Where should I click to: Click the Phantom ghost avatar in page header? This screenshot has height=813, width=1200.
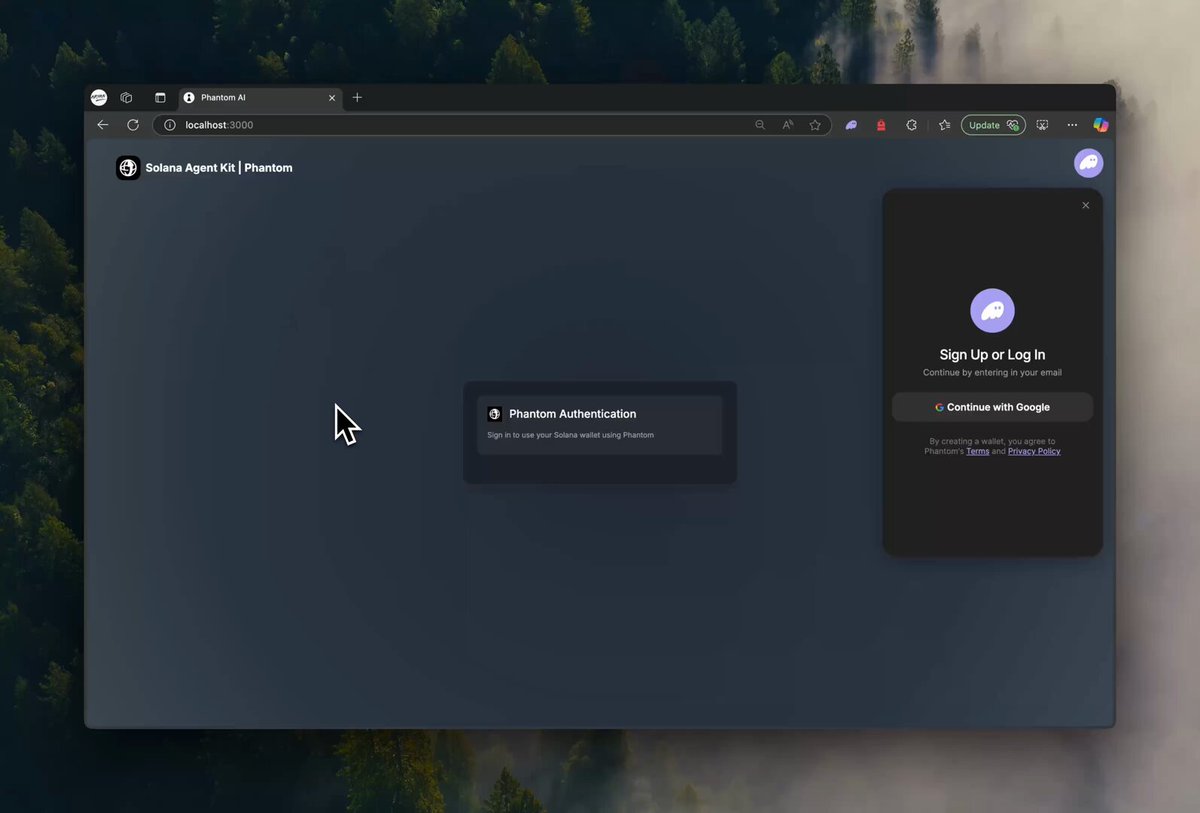[1088, 163]
